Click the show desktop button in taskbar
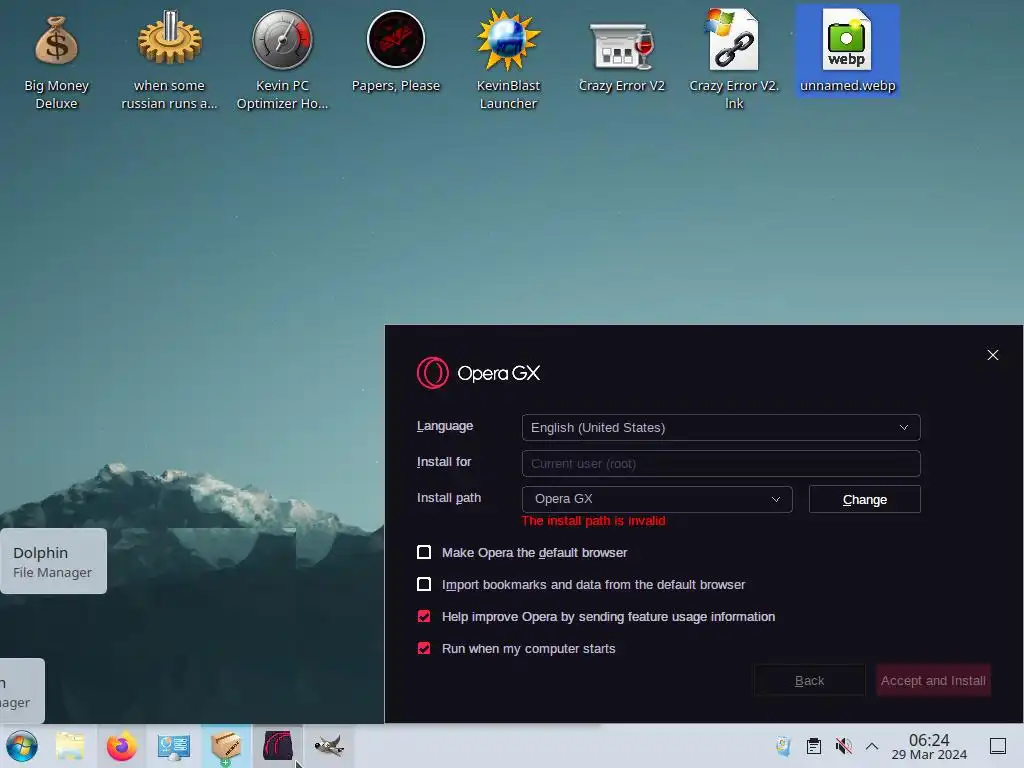This screenshot has height=768, width=1024. [998, 746]
